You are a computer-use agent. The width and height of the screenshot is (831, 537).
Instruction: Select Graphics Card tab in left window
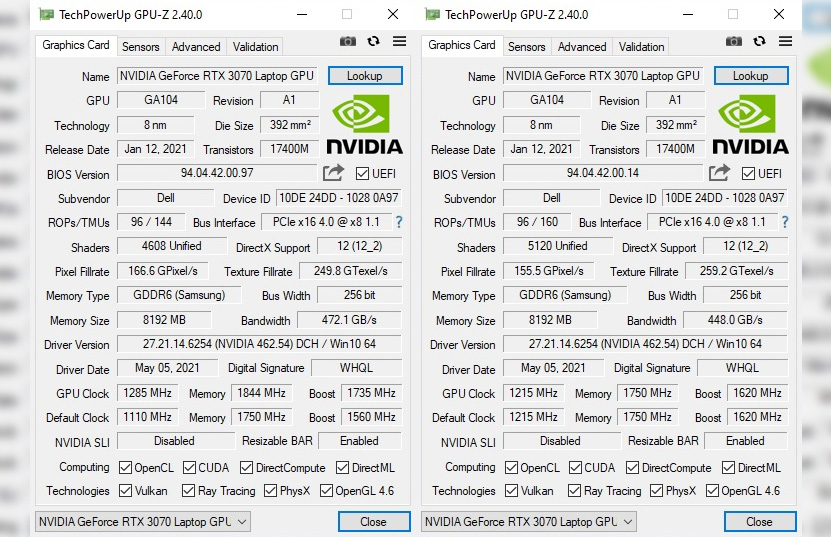[76, 45]
